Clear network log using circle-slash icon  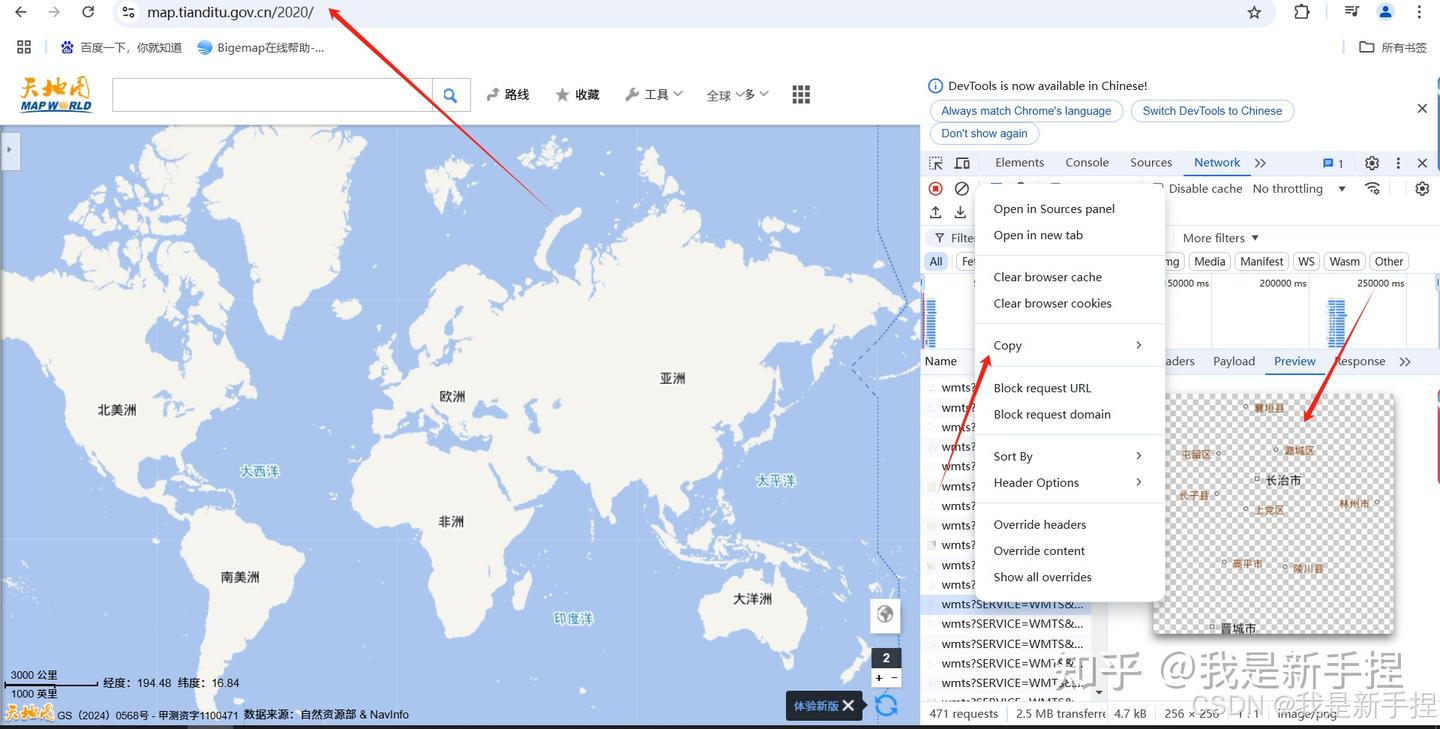tap(961, 188)
